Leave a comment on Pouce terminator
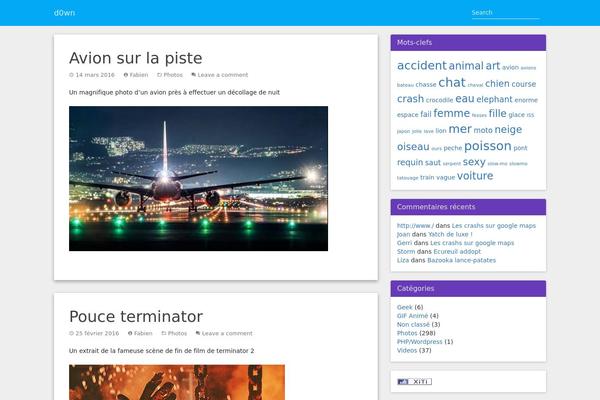Image resolution: width=600 pixels, height=400 pixels. click(227, 333)
